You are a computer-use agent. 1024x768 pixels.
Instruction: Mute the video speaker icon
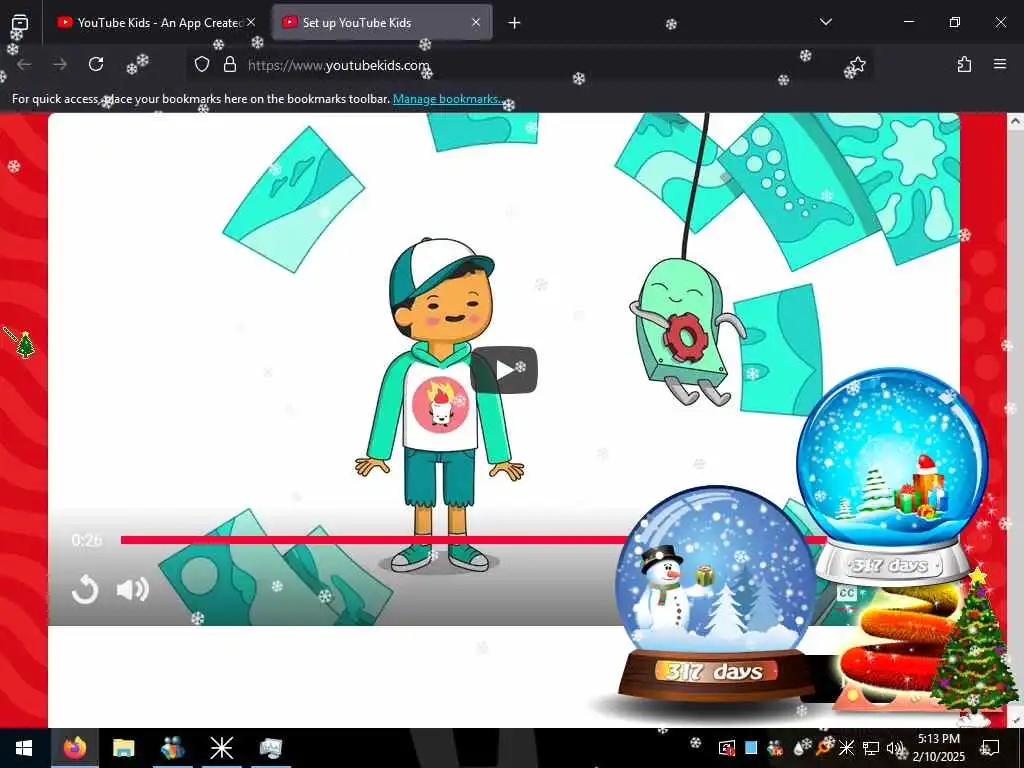point(133,589)
